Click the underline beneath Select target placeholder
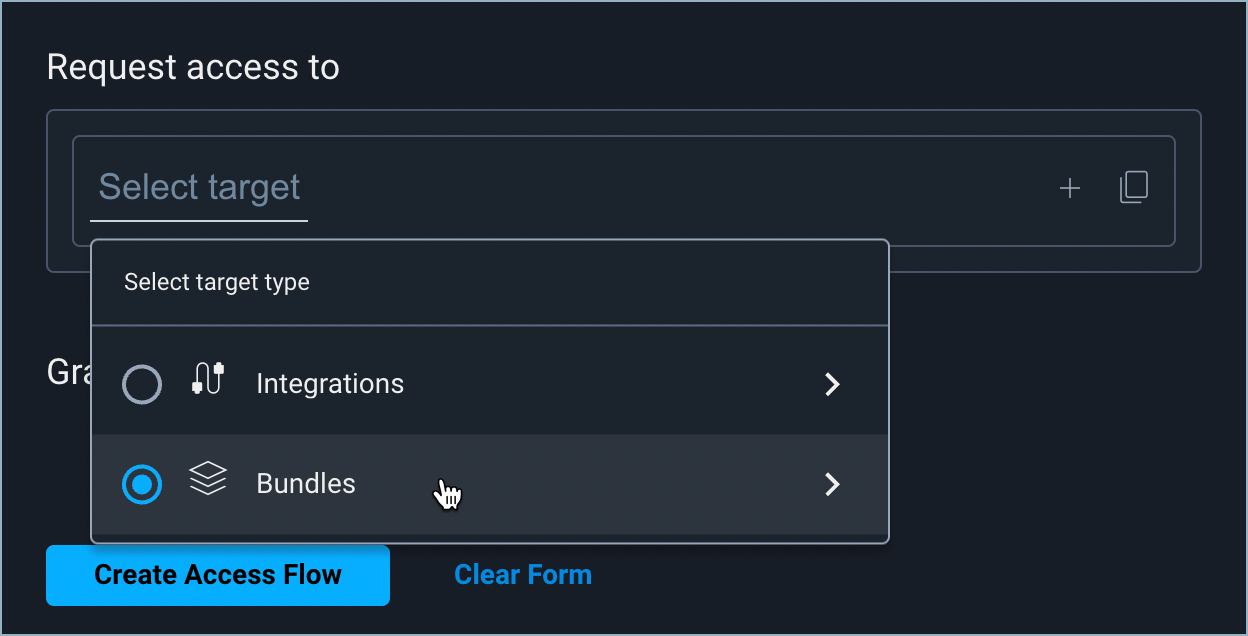Viewport: 1248px width, 636px height. click(199, 219)
